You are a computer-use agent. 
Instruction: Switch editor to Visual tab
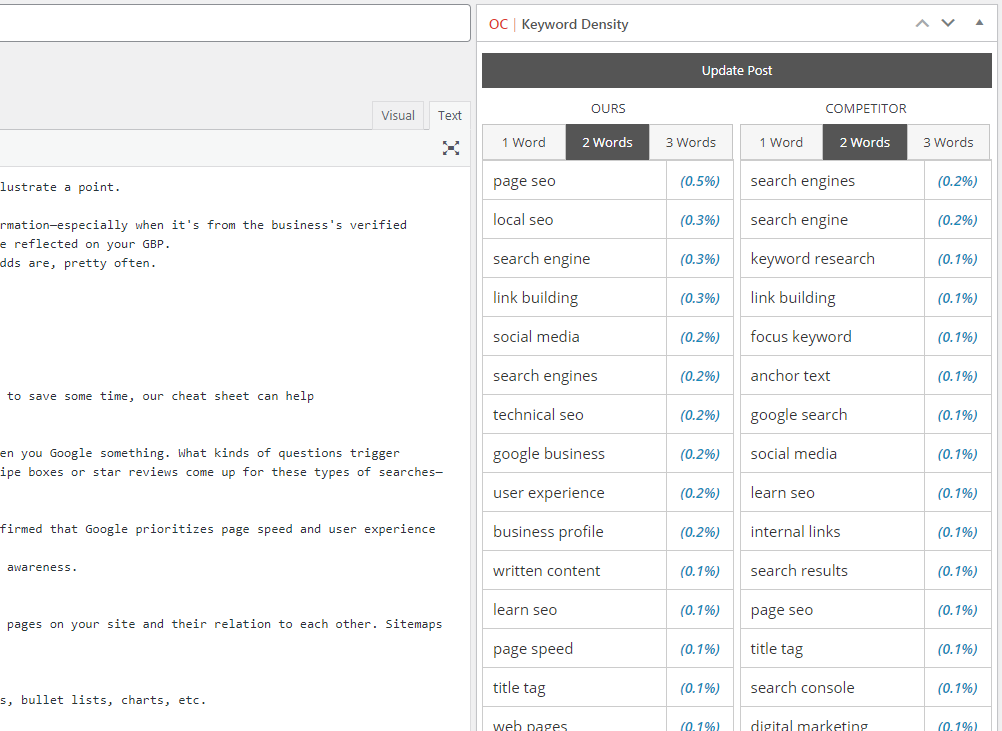(x=397, y=116)
